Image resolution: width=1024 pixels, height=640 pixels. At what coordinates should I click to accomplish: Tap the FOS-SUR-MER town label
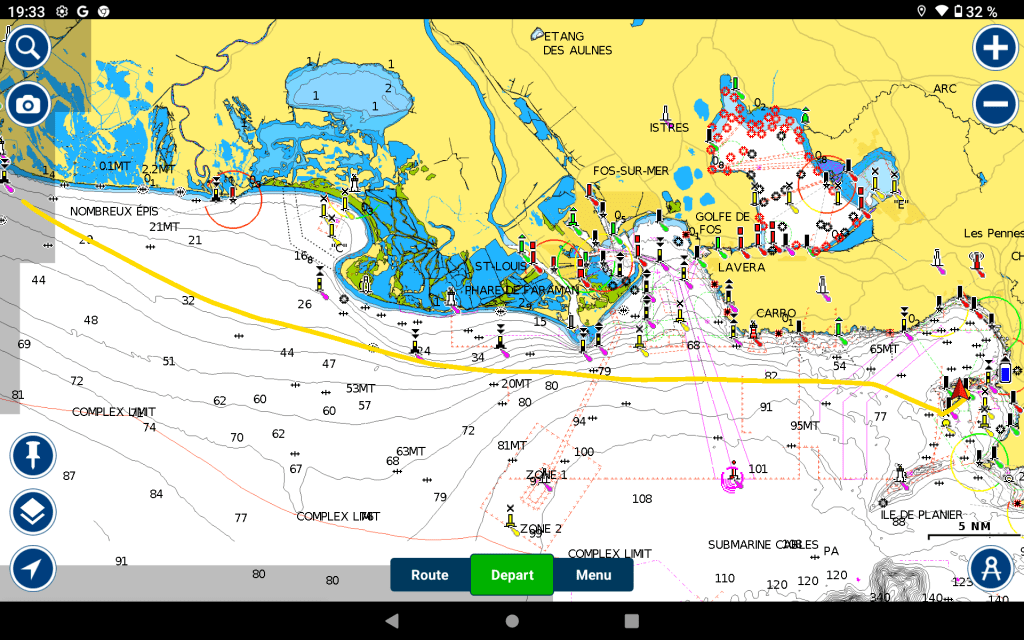(x=631, y=171)
